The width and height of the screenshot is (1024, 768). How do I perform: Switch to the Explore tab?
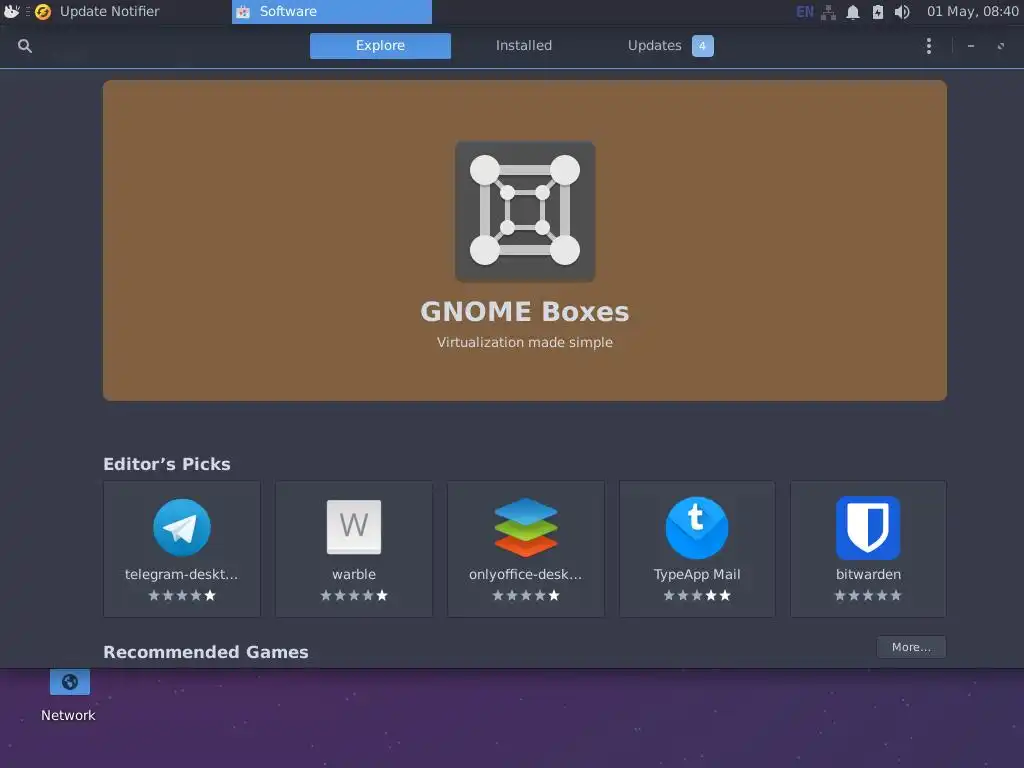[380, 46]
